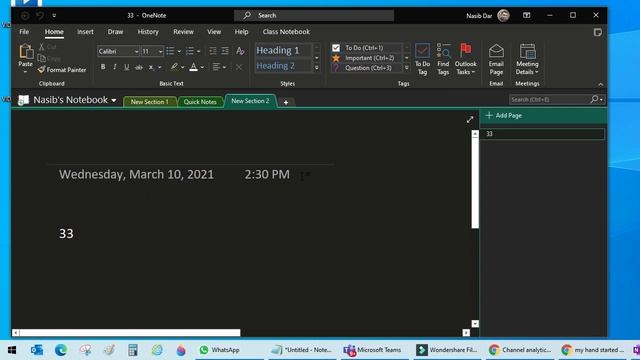Switch to the Draw tab
The image size is (640, 360).
click(115, 32)
